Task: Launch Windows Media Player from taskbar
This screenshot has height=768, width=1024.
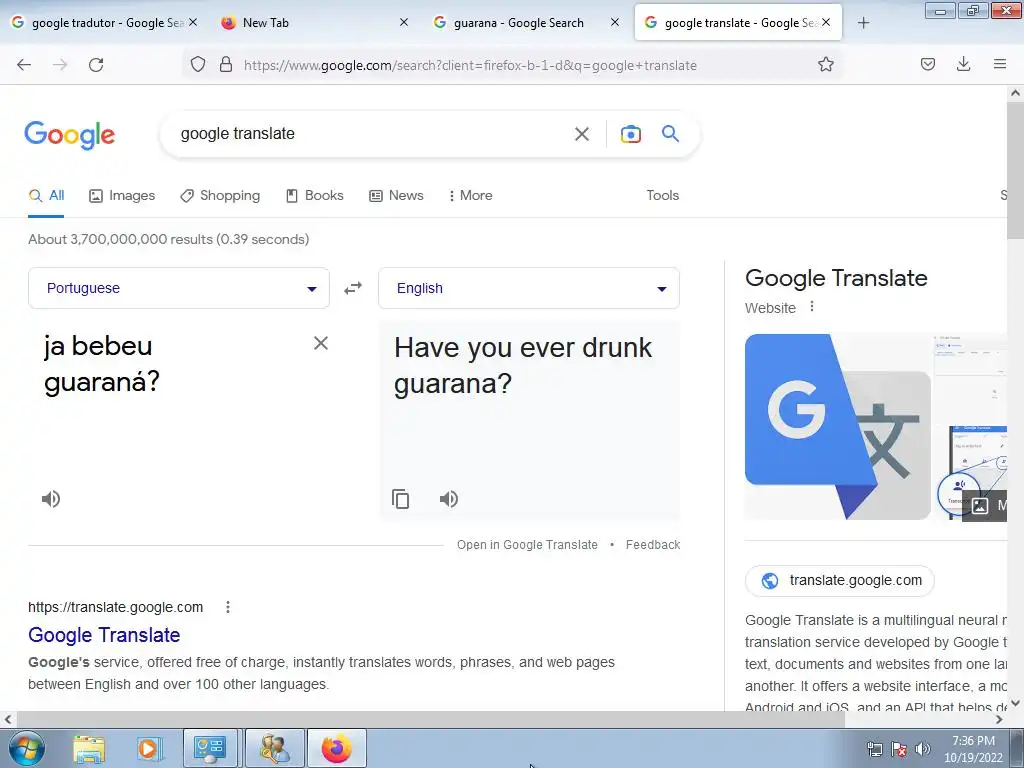Action: pyautogui.click(x=148, y=748)
